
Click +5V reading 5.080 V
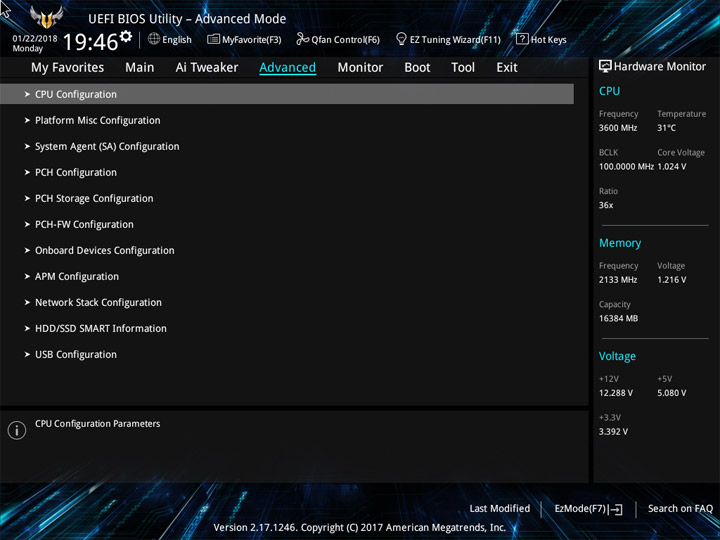point(672,393)
